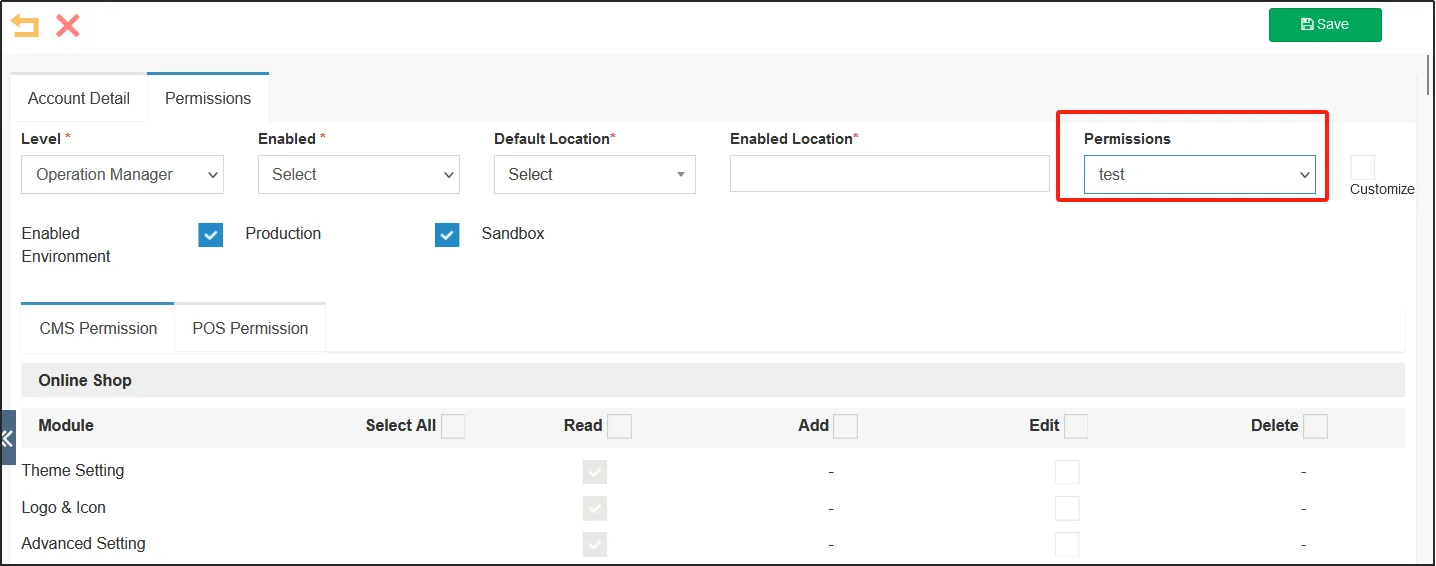Click the Logo & Icon module name

tap(63, 507)
